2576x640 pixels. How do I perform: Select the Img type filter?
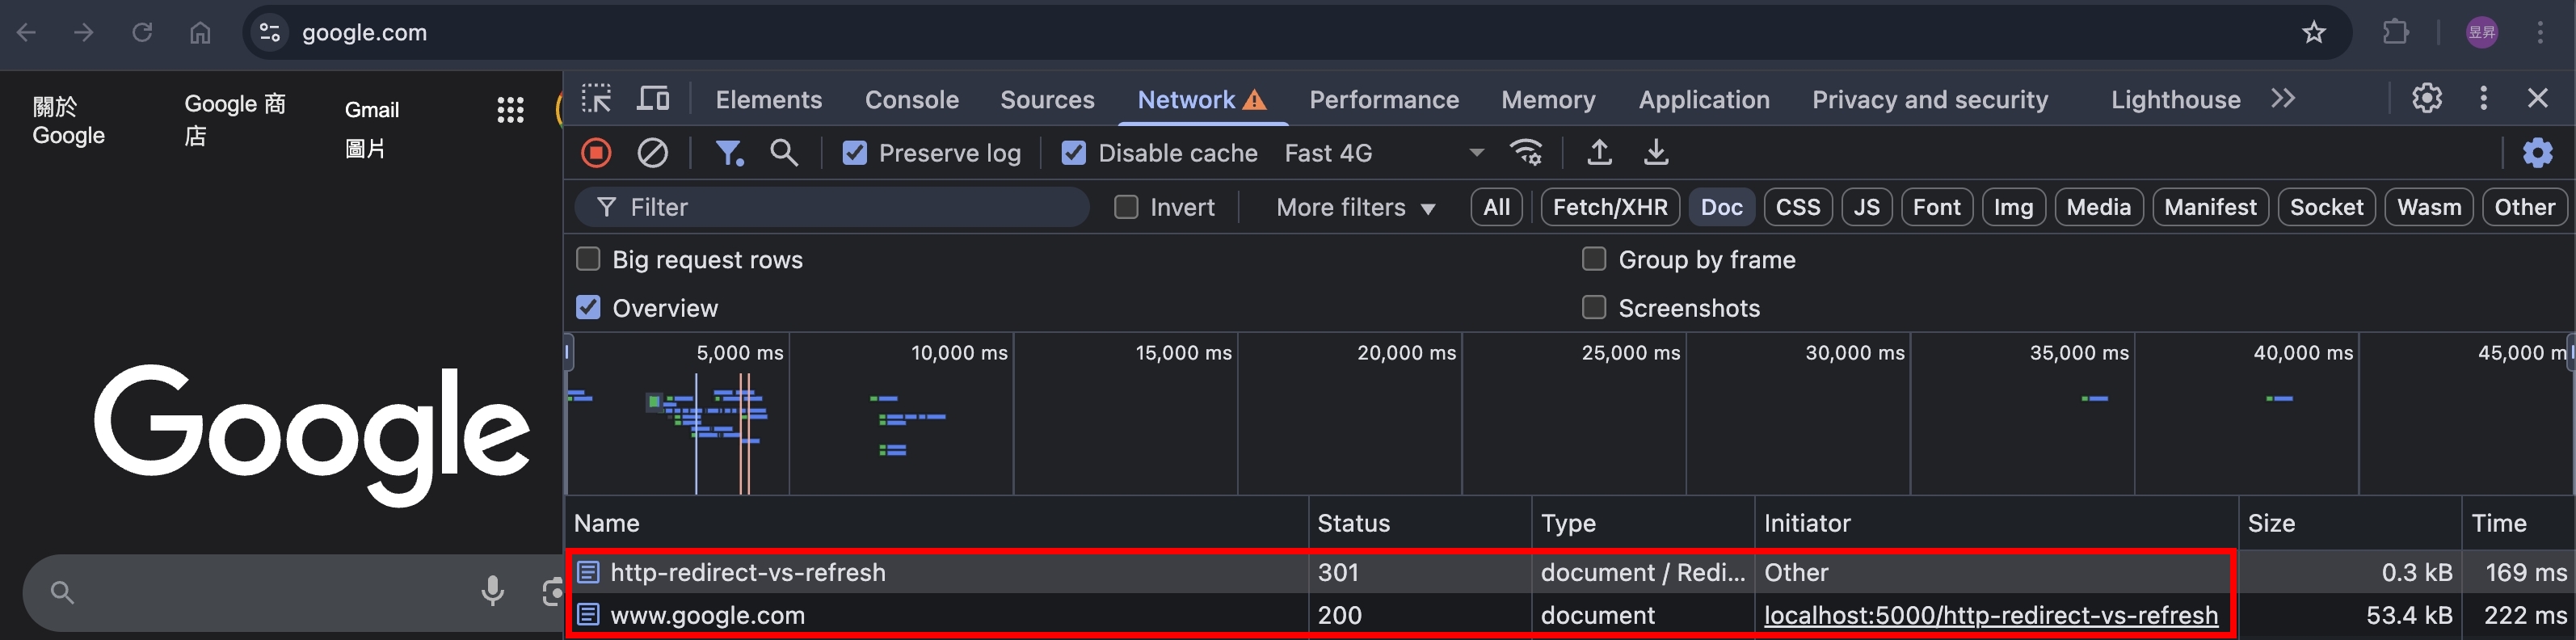pyautogui.click(x=2014, y=207)
